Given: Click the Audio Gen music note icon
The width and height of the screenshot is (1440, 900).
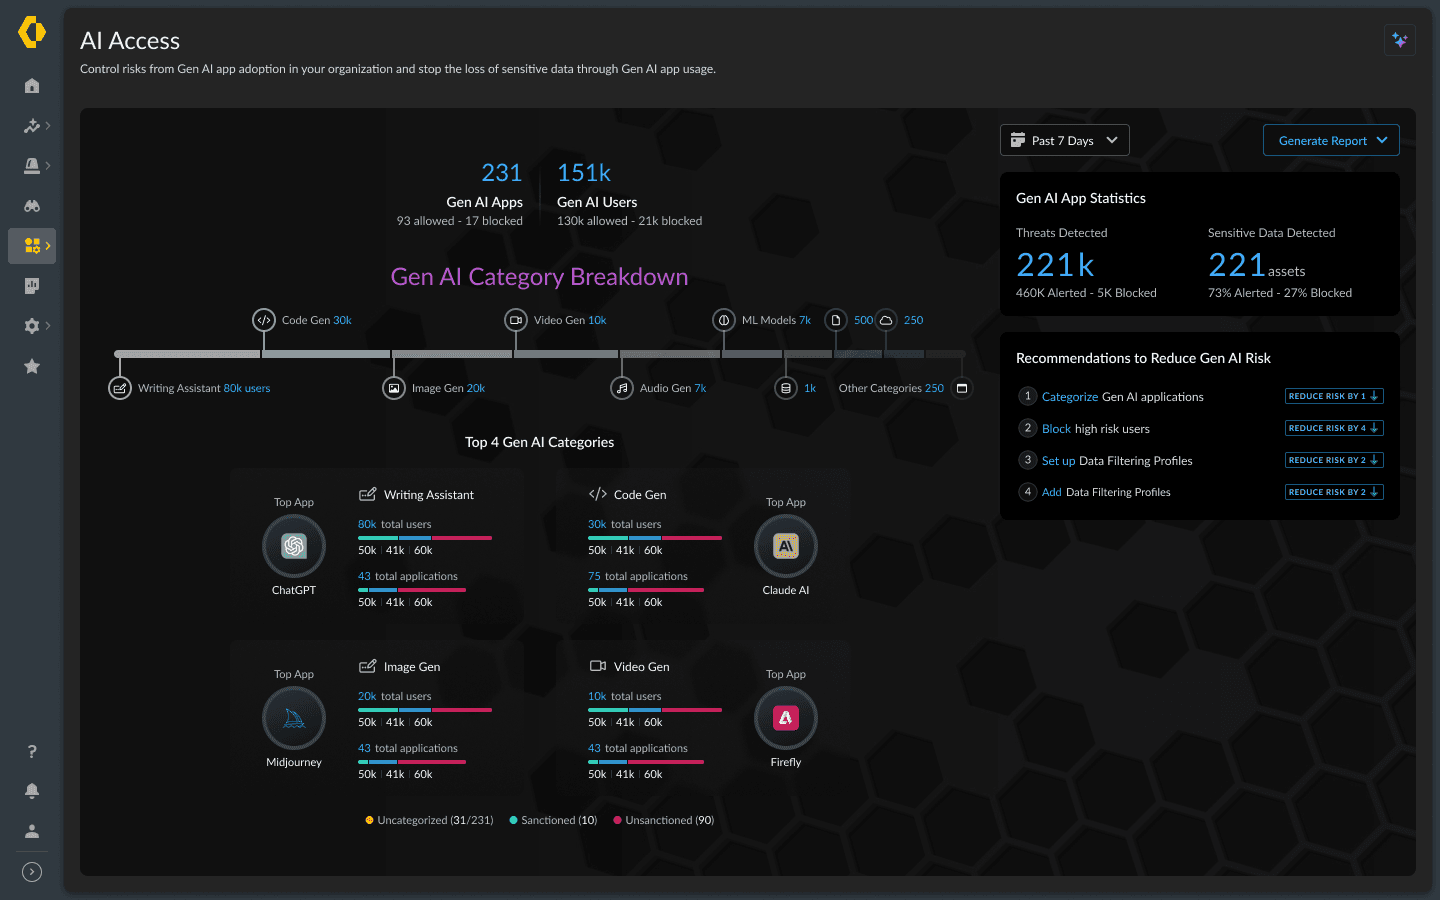Looking at the screenshot, I should (622, 388).
